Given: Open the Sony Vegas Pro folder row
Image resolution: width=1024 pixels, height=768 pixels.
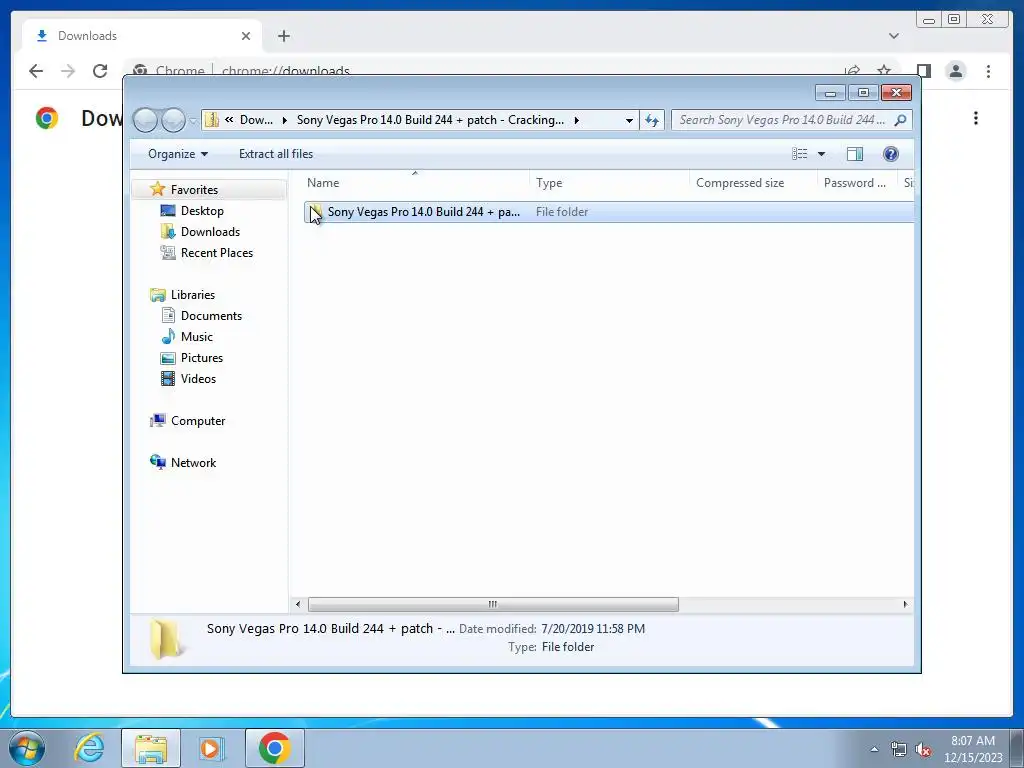Looking at the screenshot, I should click(609, 212).
